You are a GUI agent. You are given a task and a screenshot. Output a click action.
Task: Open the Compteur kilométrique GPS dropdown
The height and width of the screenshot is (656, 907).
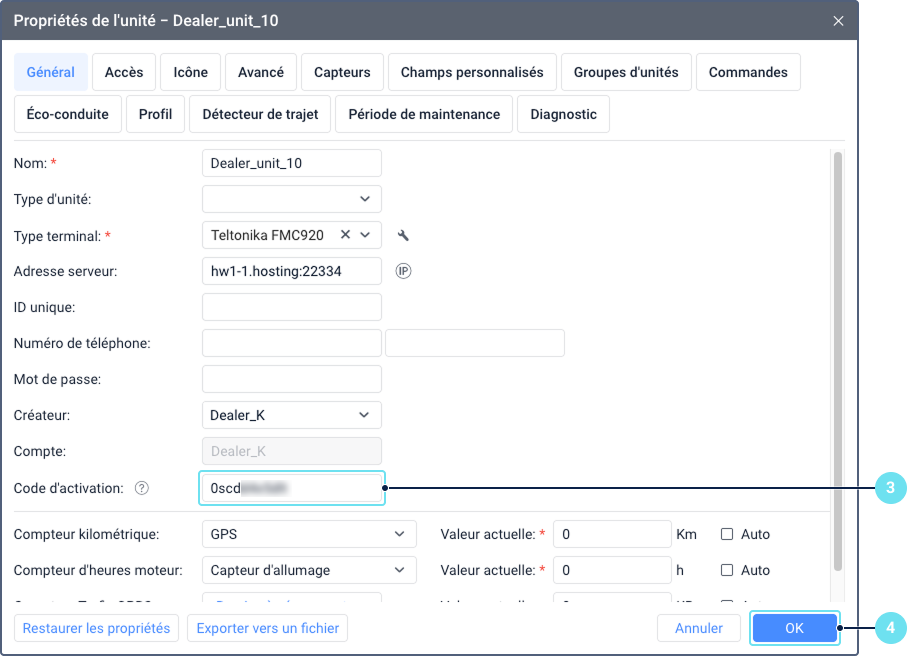click(399, 534)
